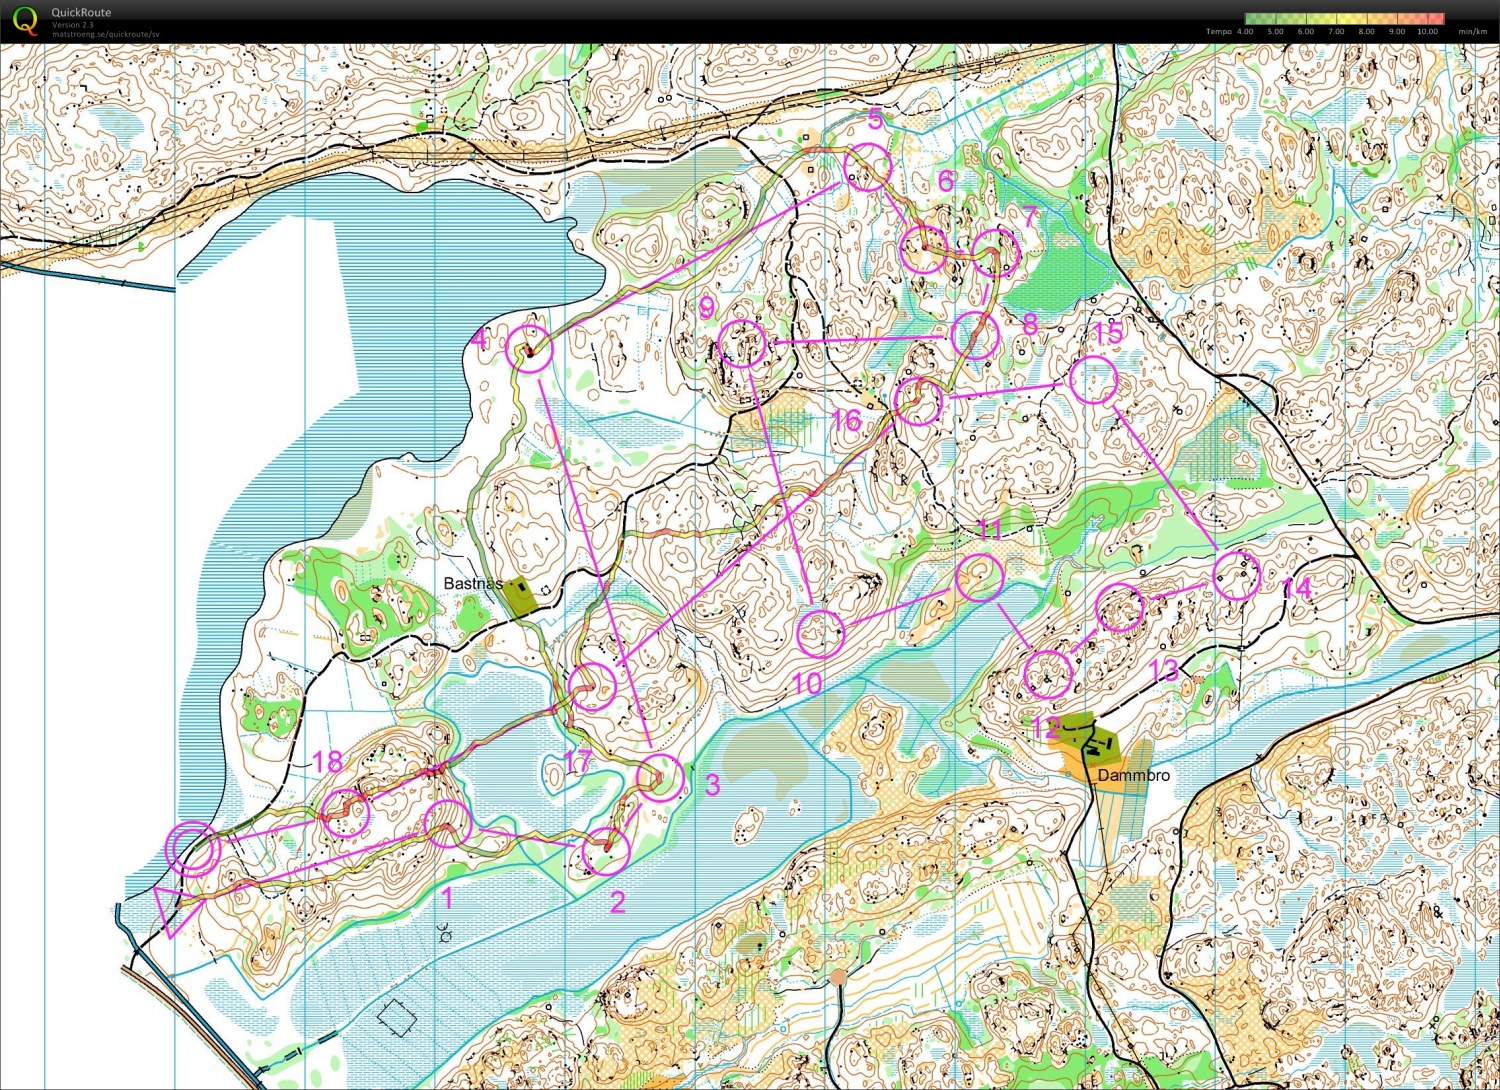
Task: Click control circle 10
Action: click(x=821, y=633)
